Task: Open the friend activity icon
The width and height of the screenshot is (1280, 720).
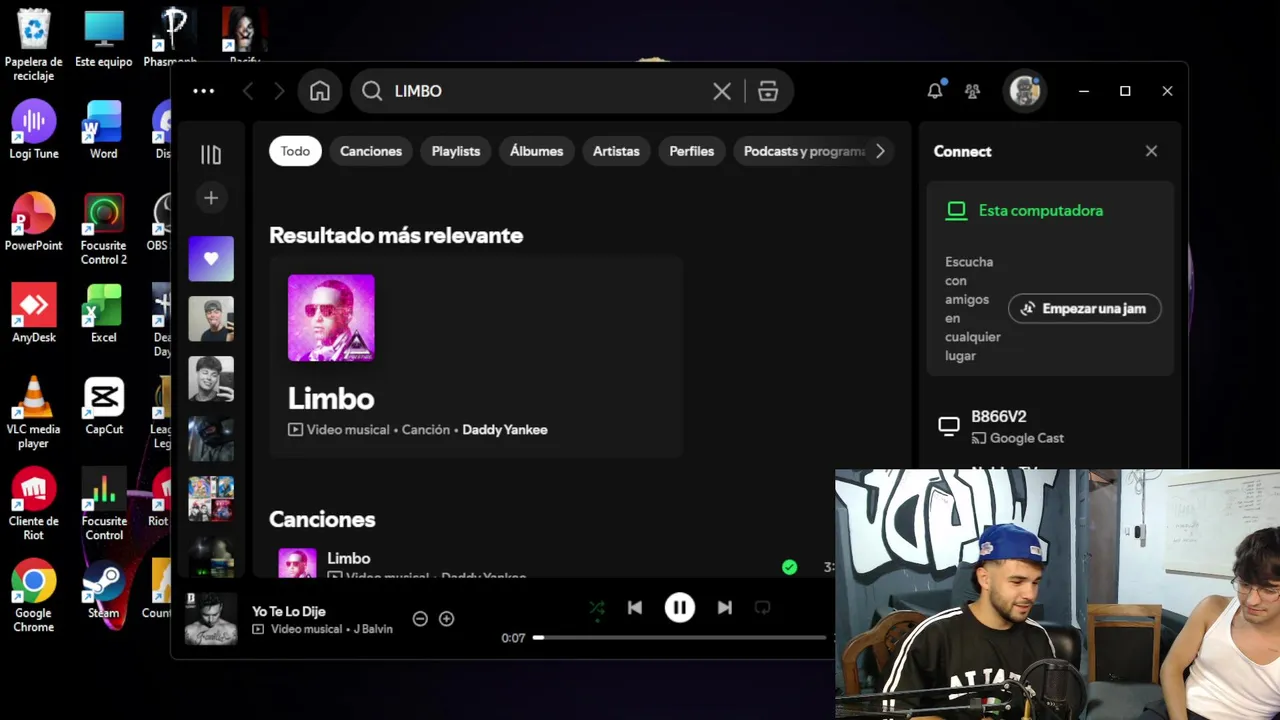Action: click(x=972, y=91)
